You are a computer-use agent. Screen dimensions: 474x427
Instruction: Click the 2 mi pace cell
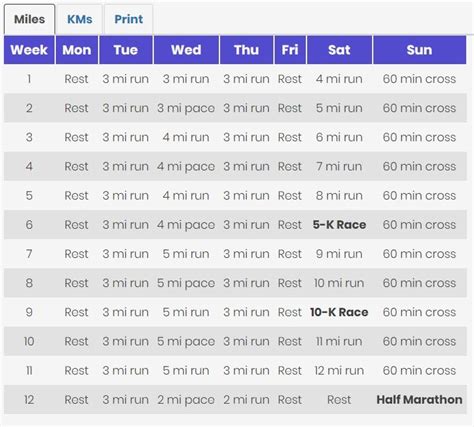pos(186,400)
